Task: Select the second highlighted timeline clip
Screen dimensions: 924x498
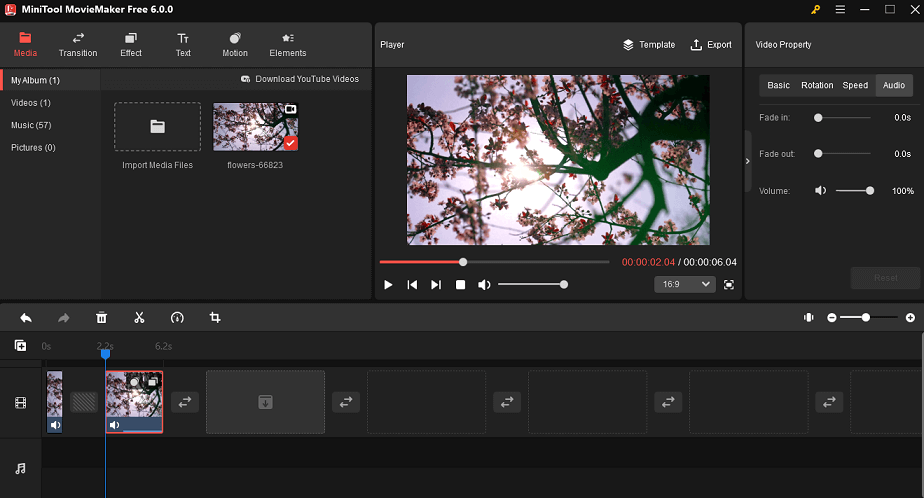Action: (x=134, y=402)
